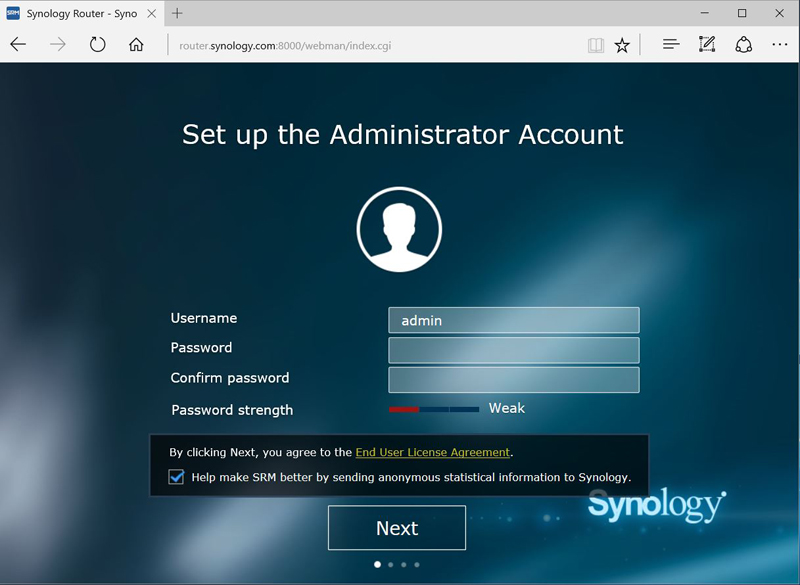The width and height of the screenshot is (800, 585).
Task: Add page to favorites with star icon
Action: click(622, 45)
